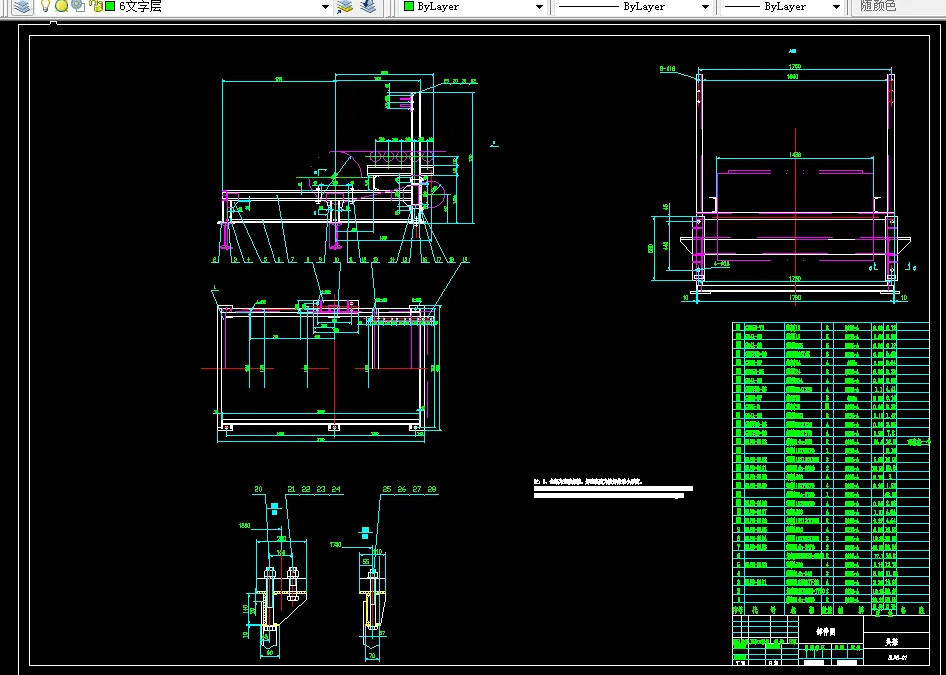This screenshot has height=675, width=946.
Task: Click the plan view rectangle drawing
Action: 322,370
